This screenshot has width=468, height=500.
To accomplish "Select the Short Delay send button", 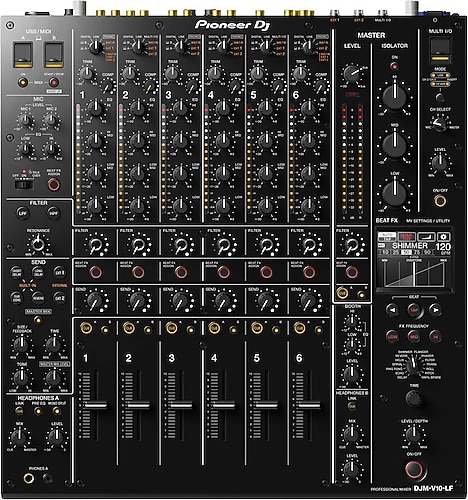I will [x=17, y=272].
